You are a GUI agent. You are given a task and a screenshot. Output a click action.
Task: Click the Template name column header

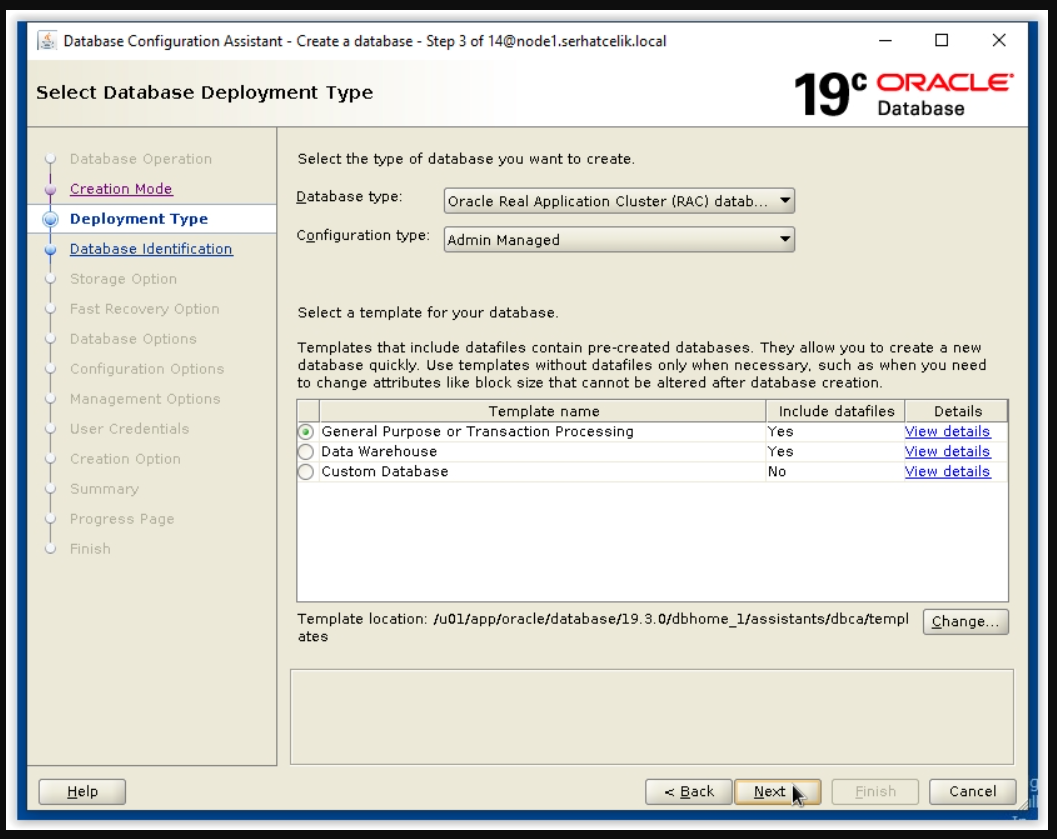tap(543, 411)
